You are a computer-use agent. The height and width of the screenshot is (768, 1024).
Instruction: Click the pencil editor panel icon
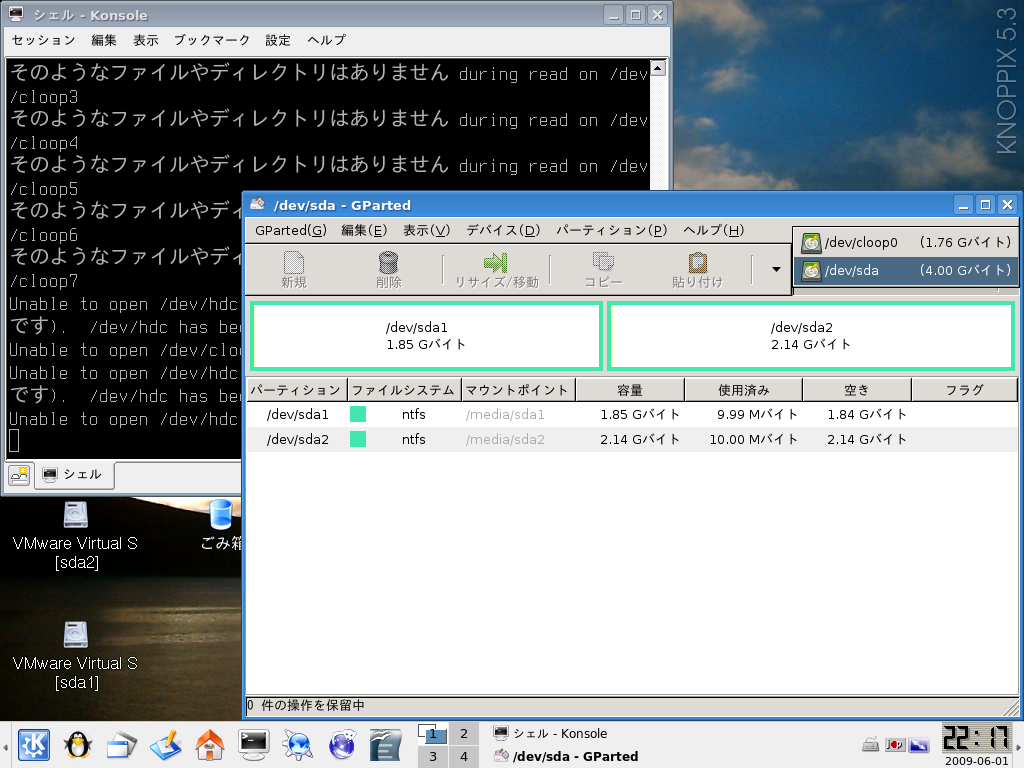pyautogui.click(x=165, y=745)
